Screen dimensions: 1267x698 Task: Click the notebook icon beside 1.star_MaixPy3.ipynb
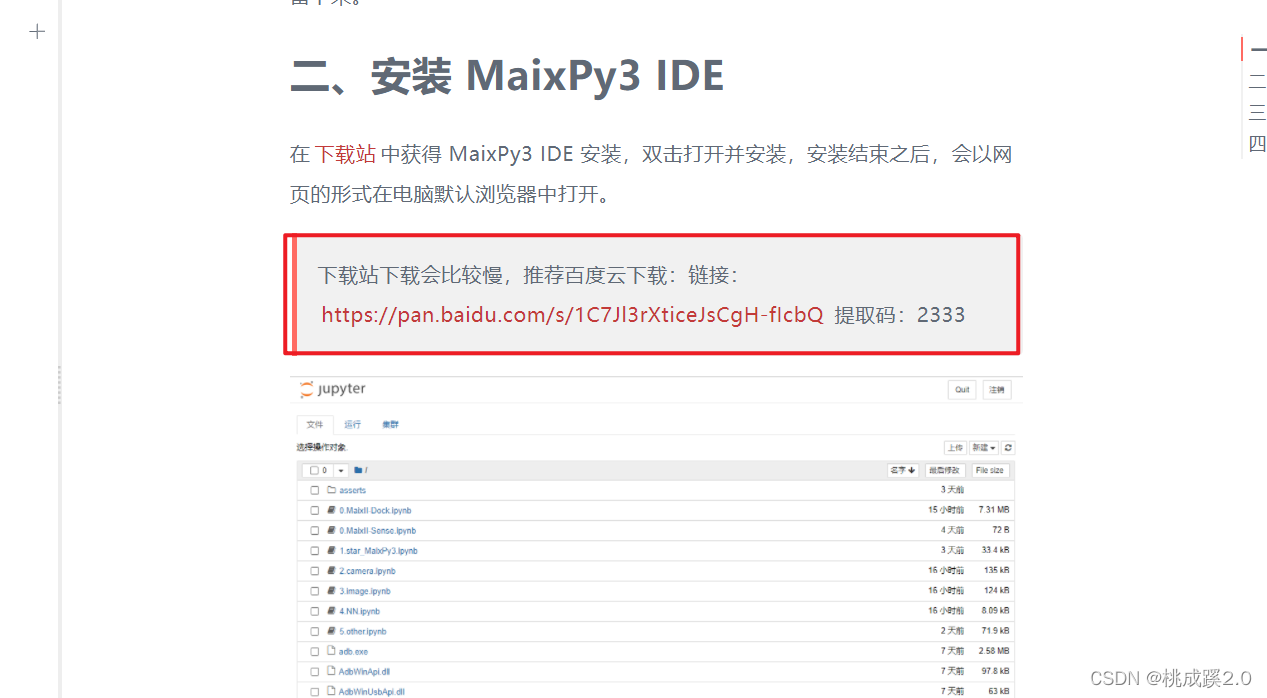point(331,551)
